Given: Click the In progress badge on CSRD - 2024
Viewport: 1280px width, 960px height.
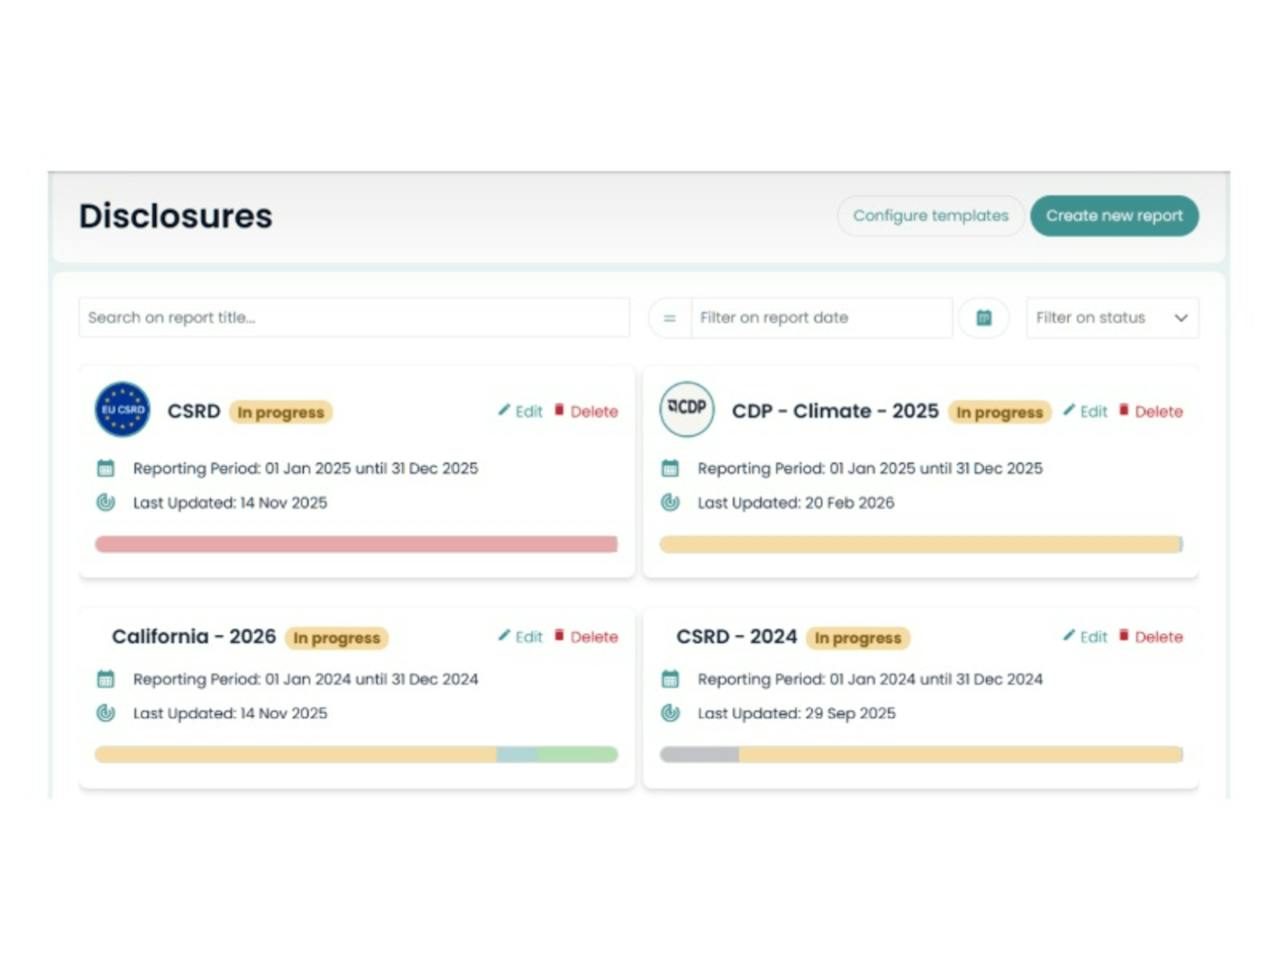Looking at the screenshot, I should (858, 638).
